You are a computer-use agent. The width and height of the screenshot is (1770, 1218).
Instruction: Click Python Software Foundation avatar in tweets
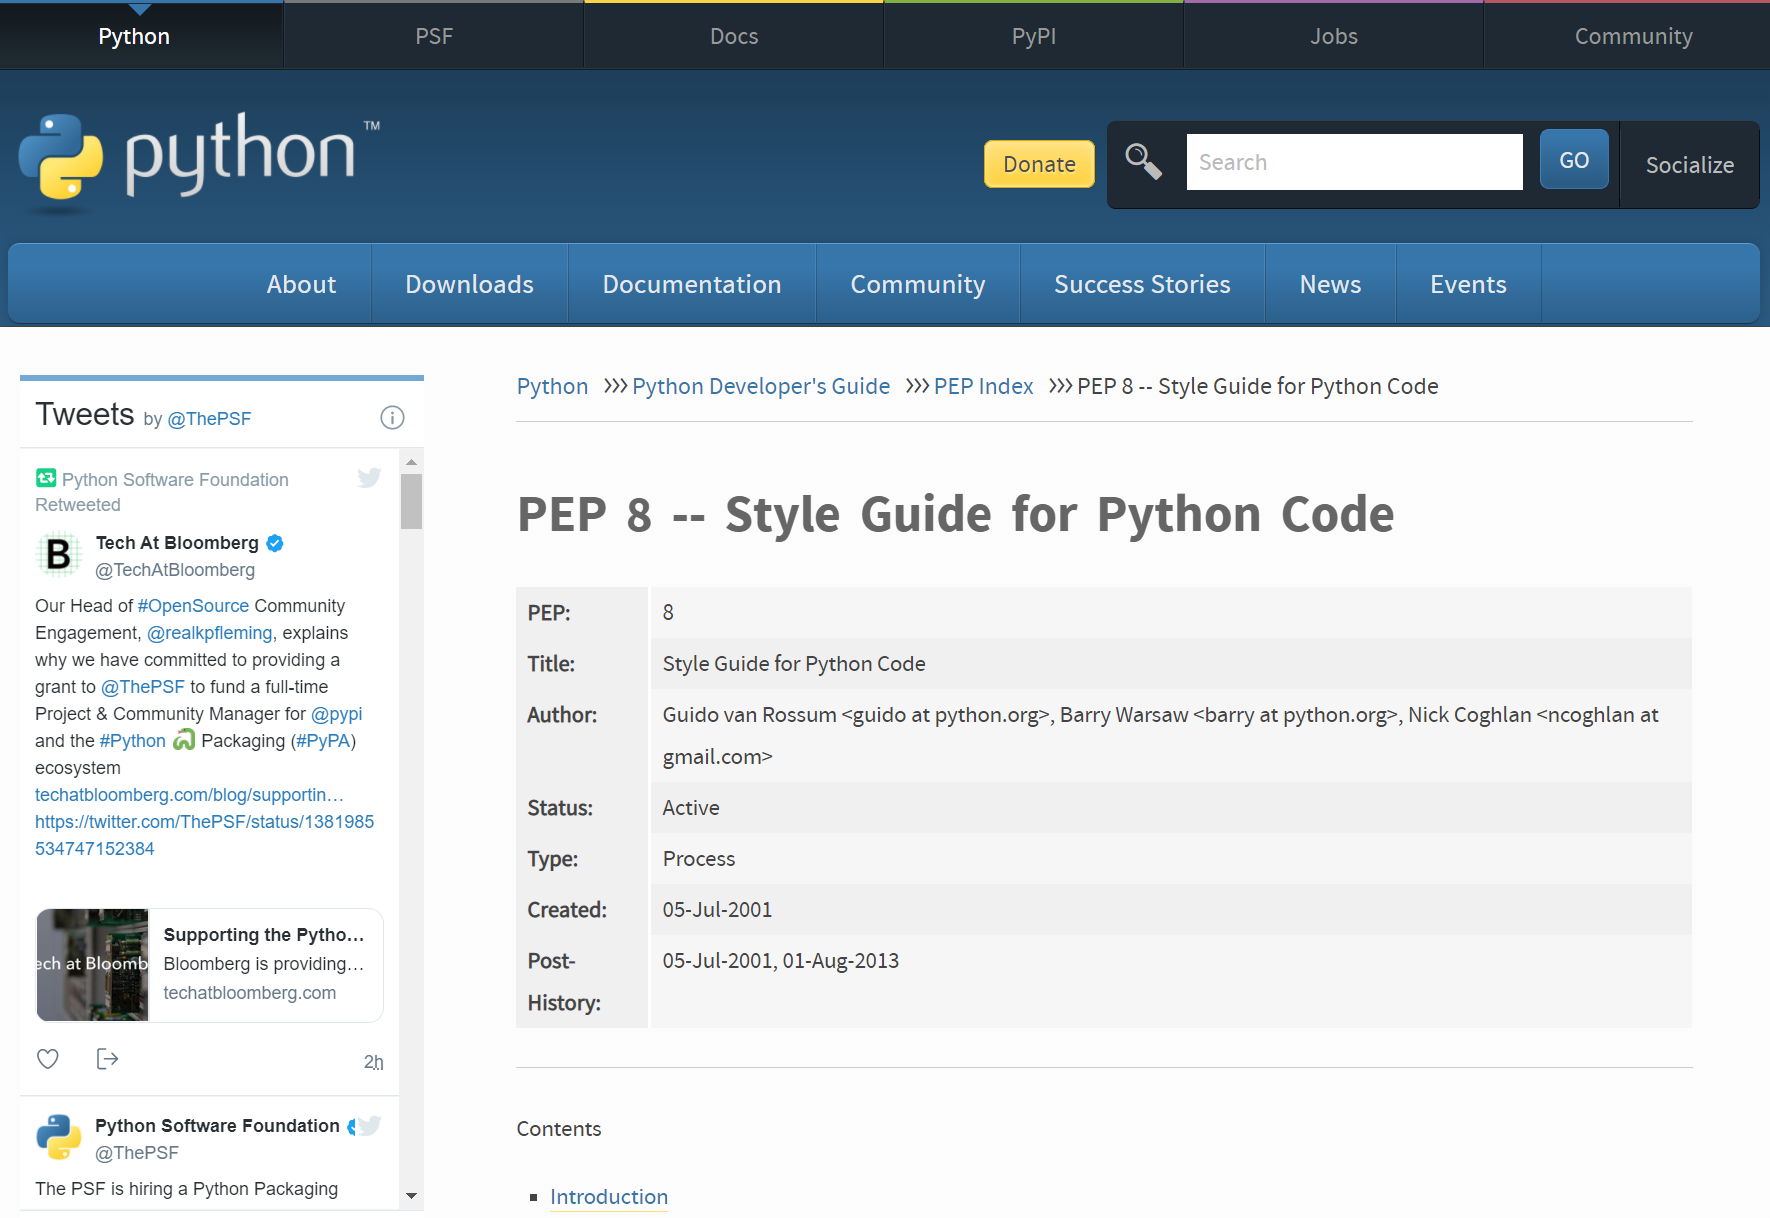click(x=59, y=1137)
